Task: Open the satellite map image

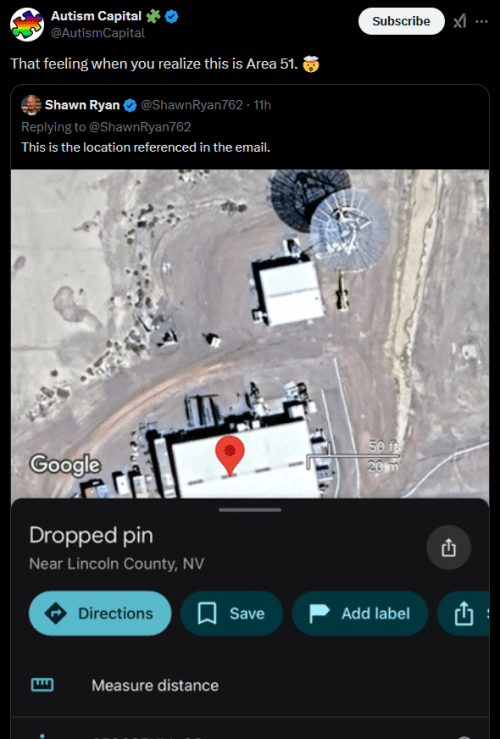Action: click(250, 333)
